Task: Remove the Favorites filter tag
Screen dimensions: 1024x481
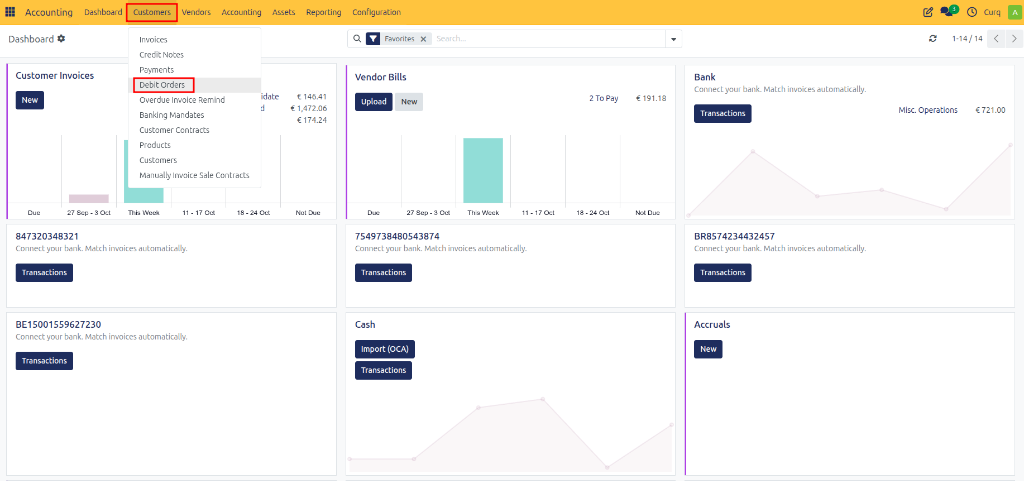Action: 423,39
